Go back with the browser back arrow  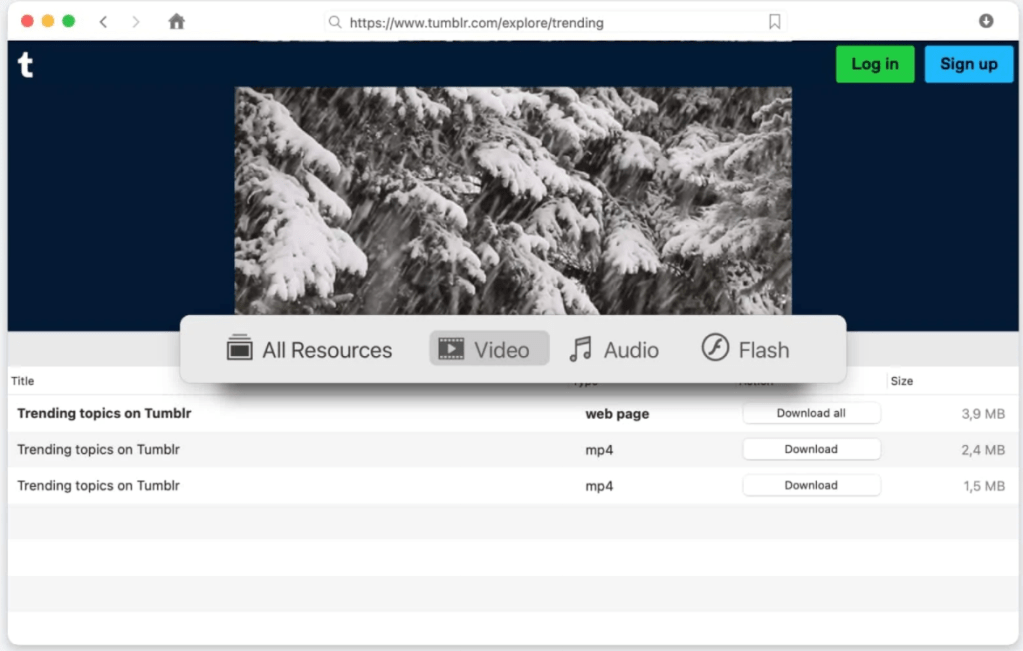[103, 22]
